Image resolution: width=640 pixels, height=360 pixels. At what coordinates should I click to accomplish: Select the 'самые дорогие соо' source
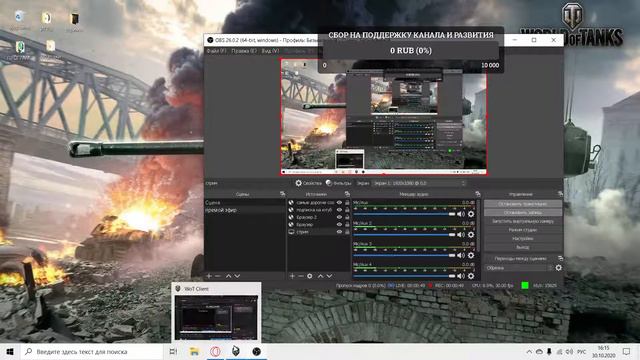(315, 202)
